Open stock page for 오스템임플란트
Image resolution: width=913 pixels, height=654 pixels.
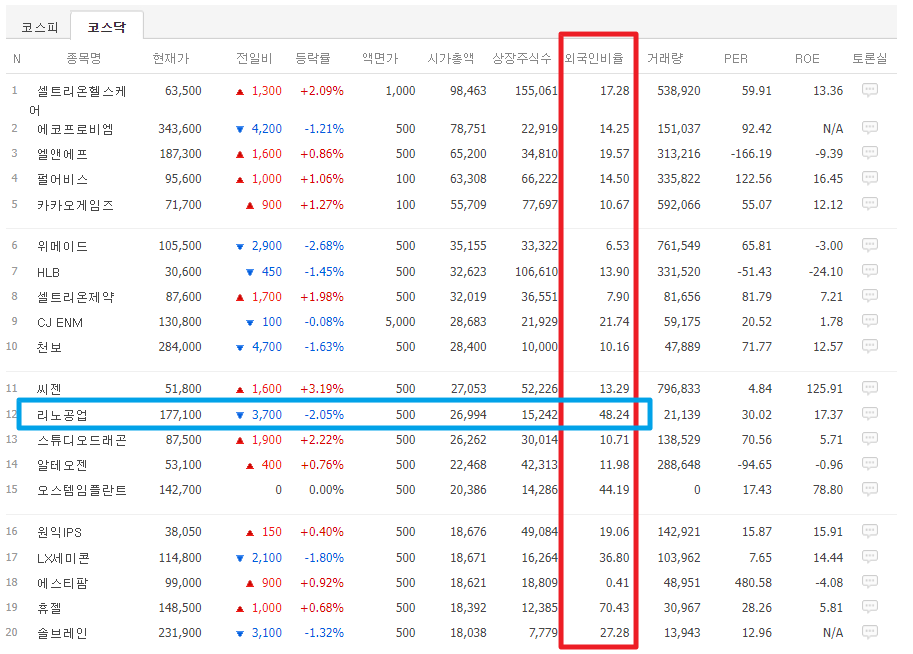pos(82,490)
